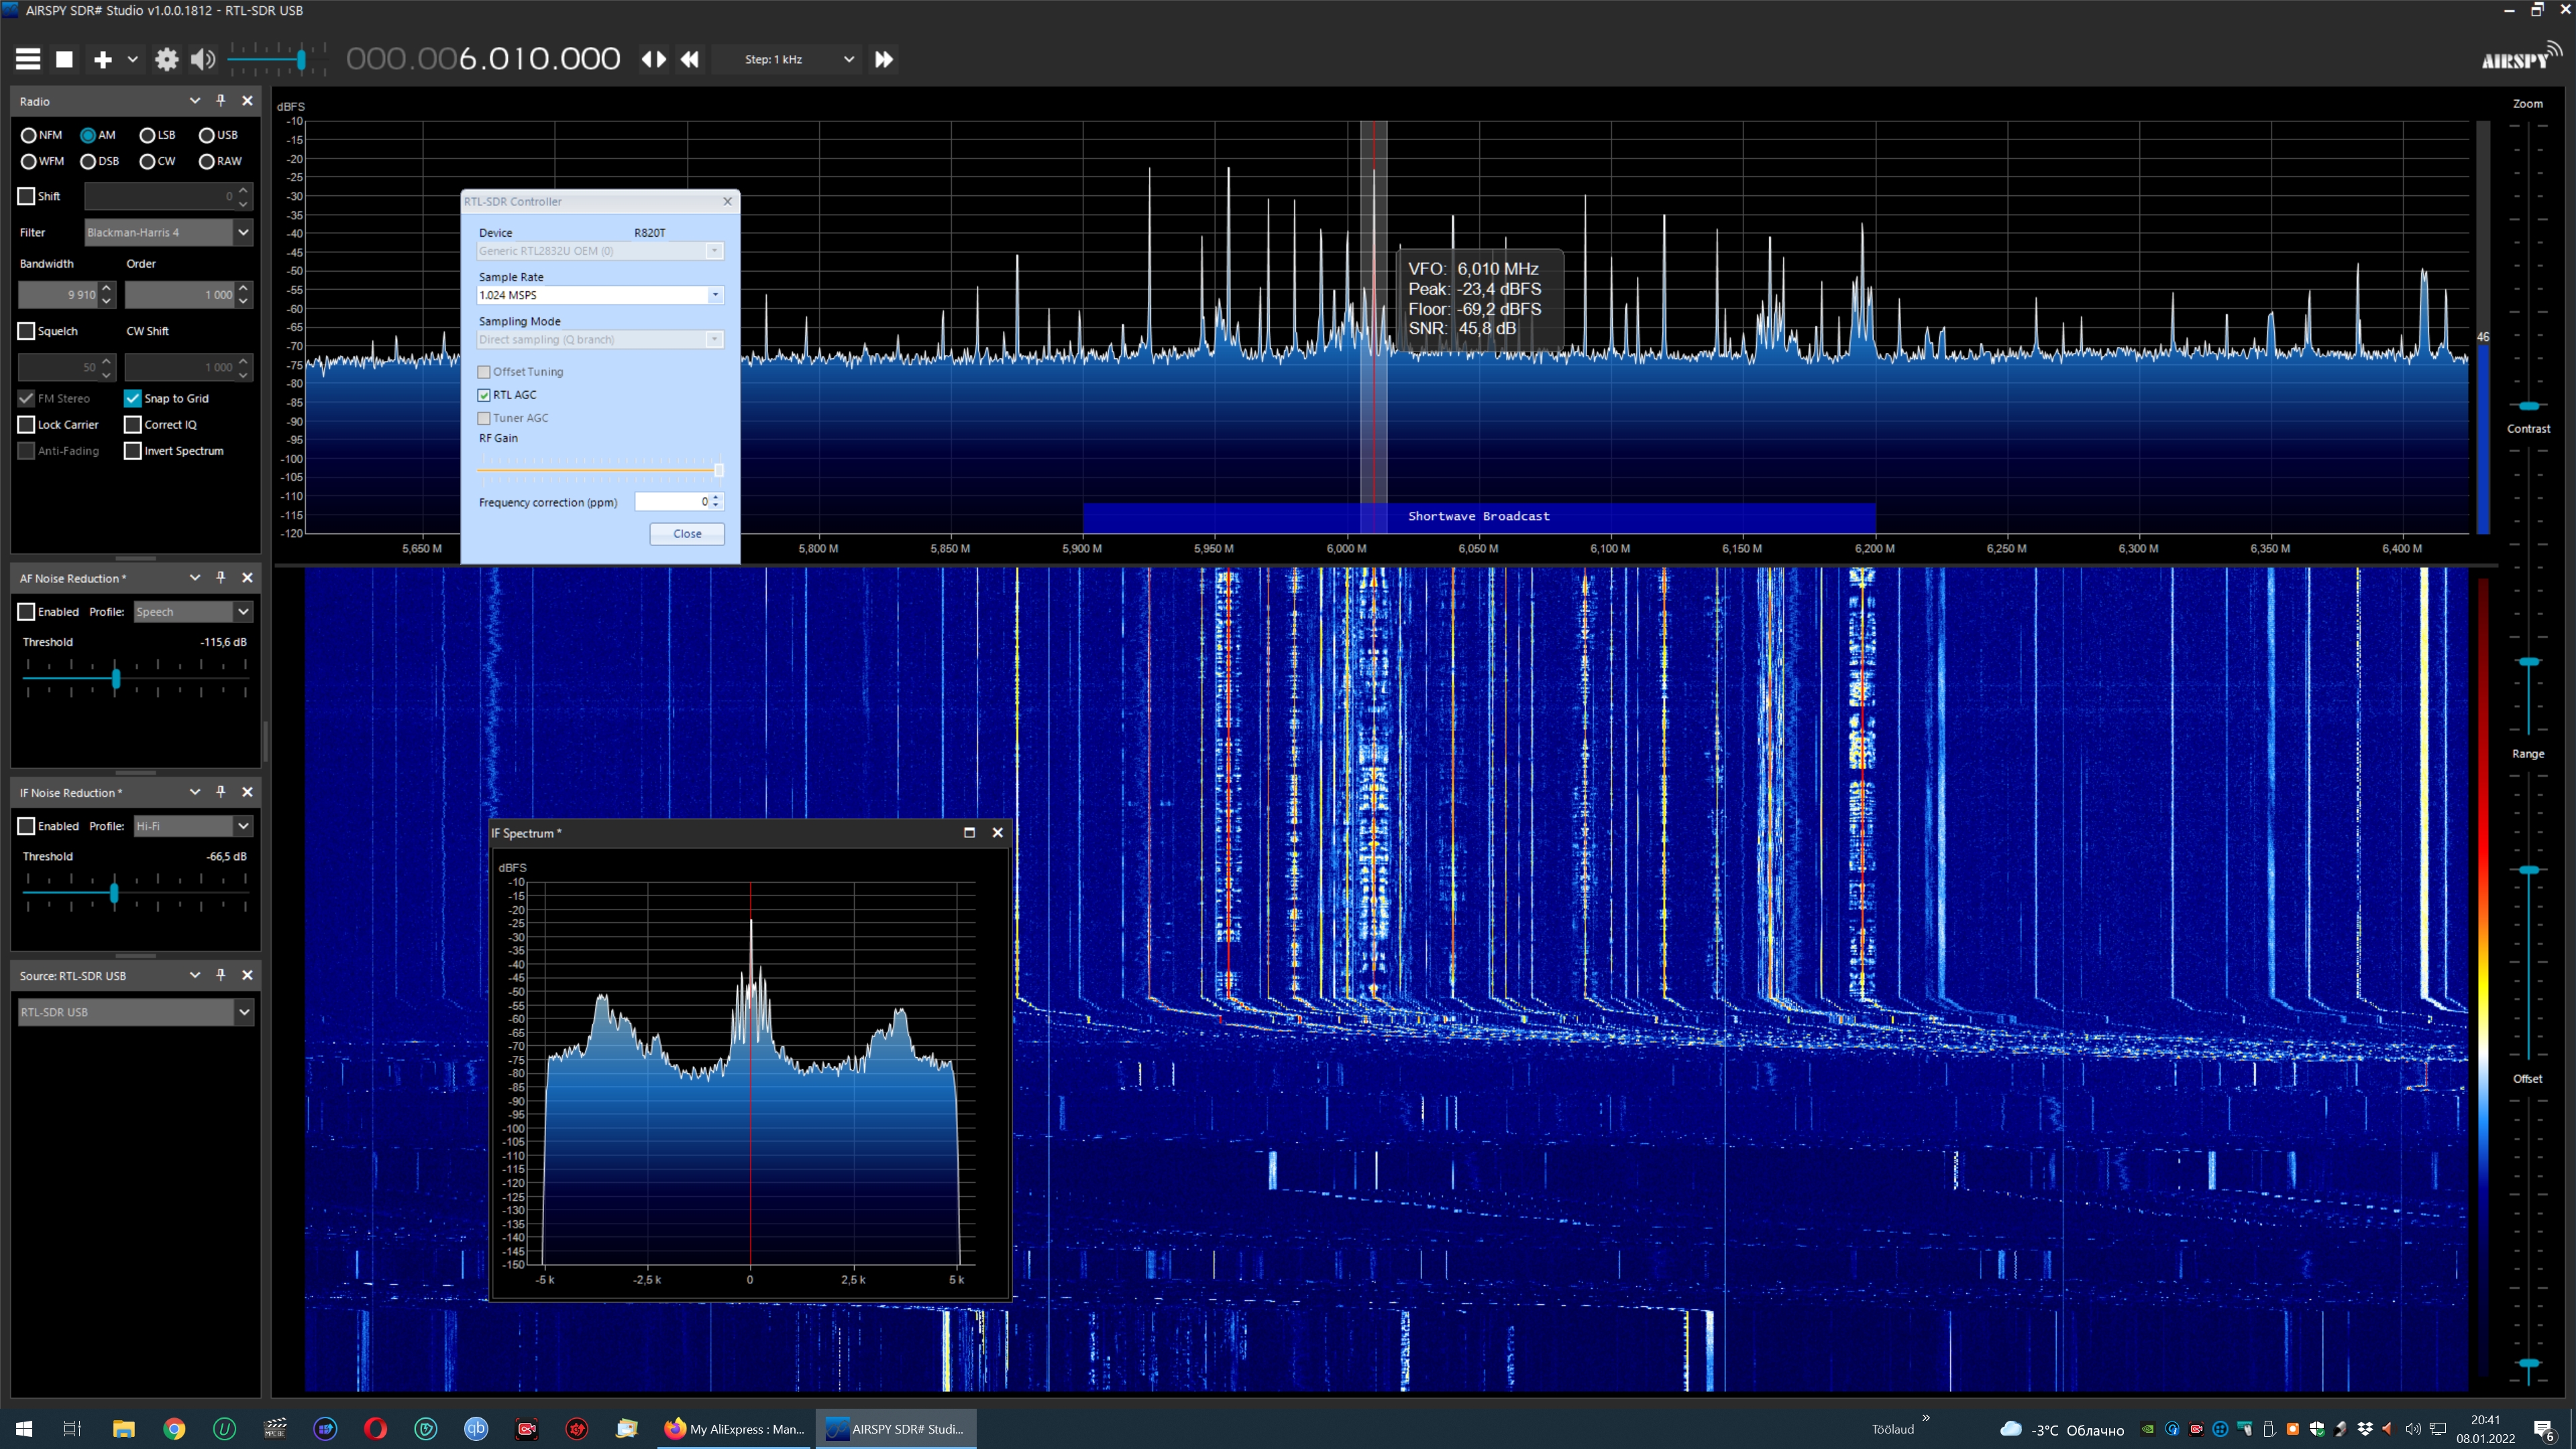Close the IF Spectrum window

tap(997, 832)
